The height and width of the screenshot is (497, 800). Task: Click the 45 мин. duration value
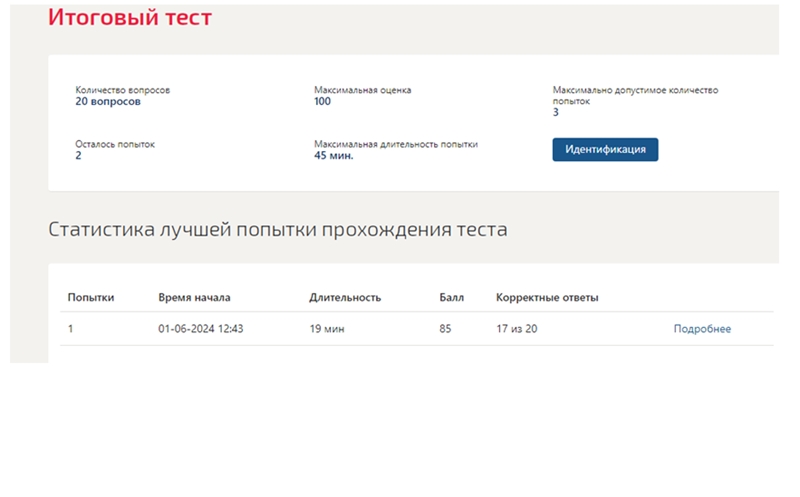[x=334, y=156]
